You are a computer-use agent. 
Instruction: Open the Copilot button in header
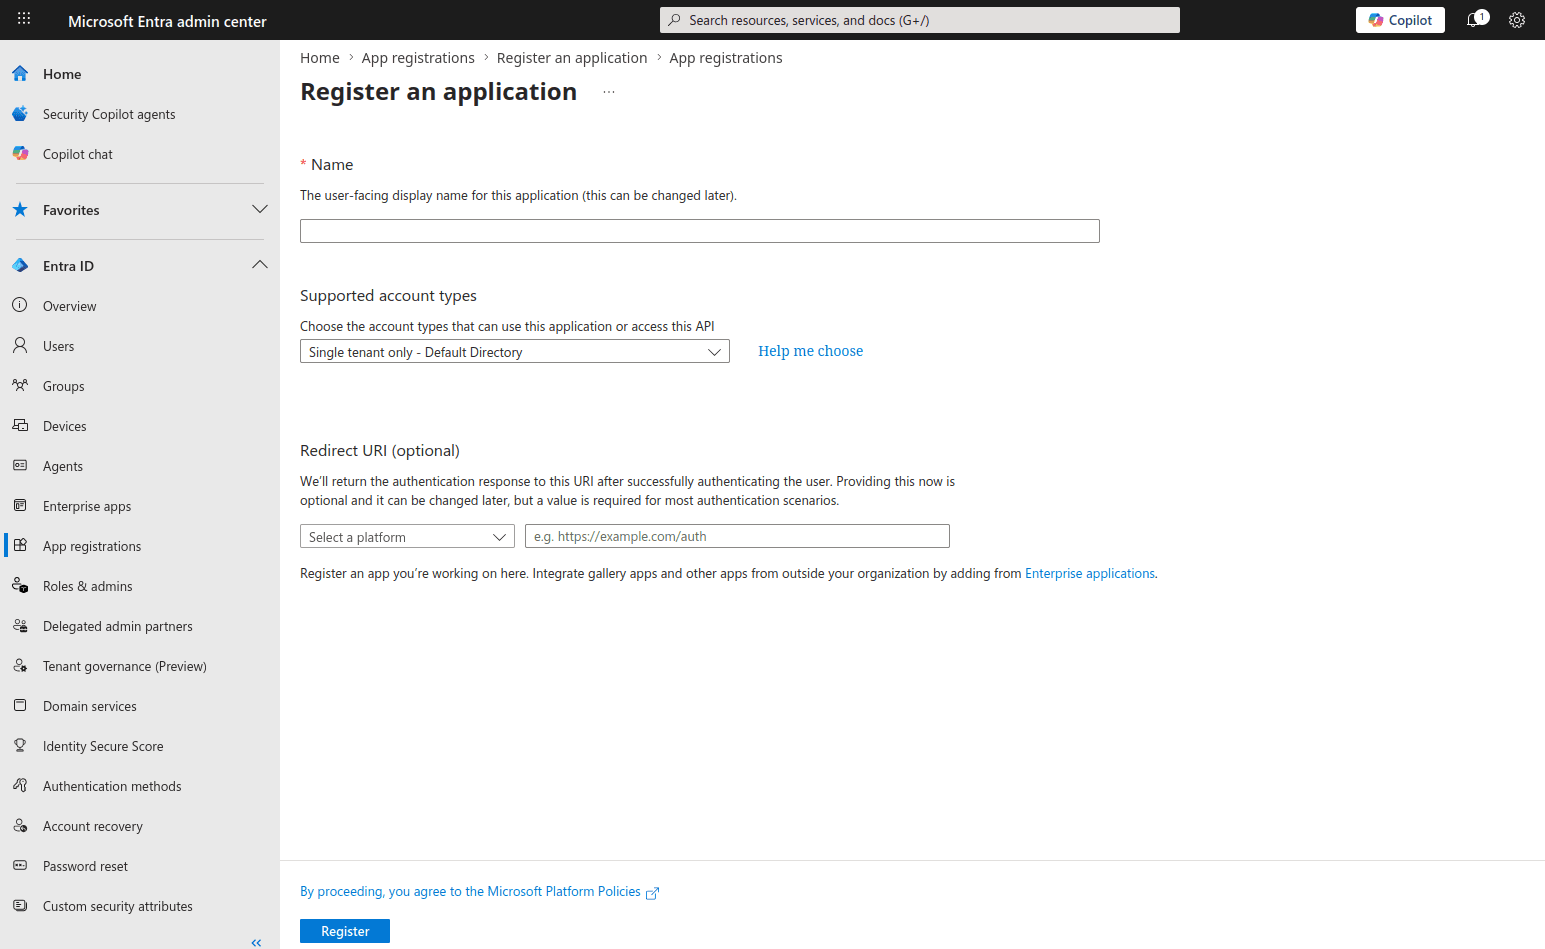coord(1400,20)
